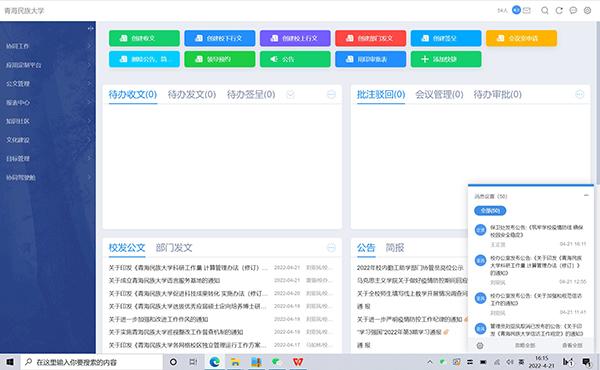Expand the 公文管理 sidebar menu
This screenshot has height=370, width=600.
pos(48,83)
